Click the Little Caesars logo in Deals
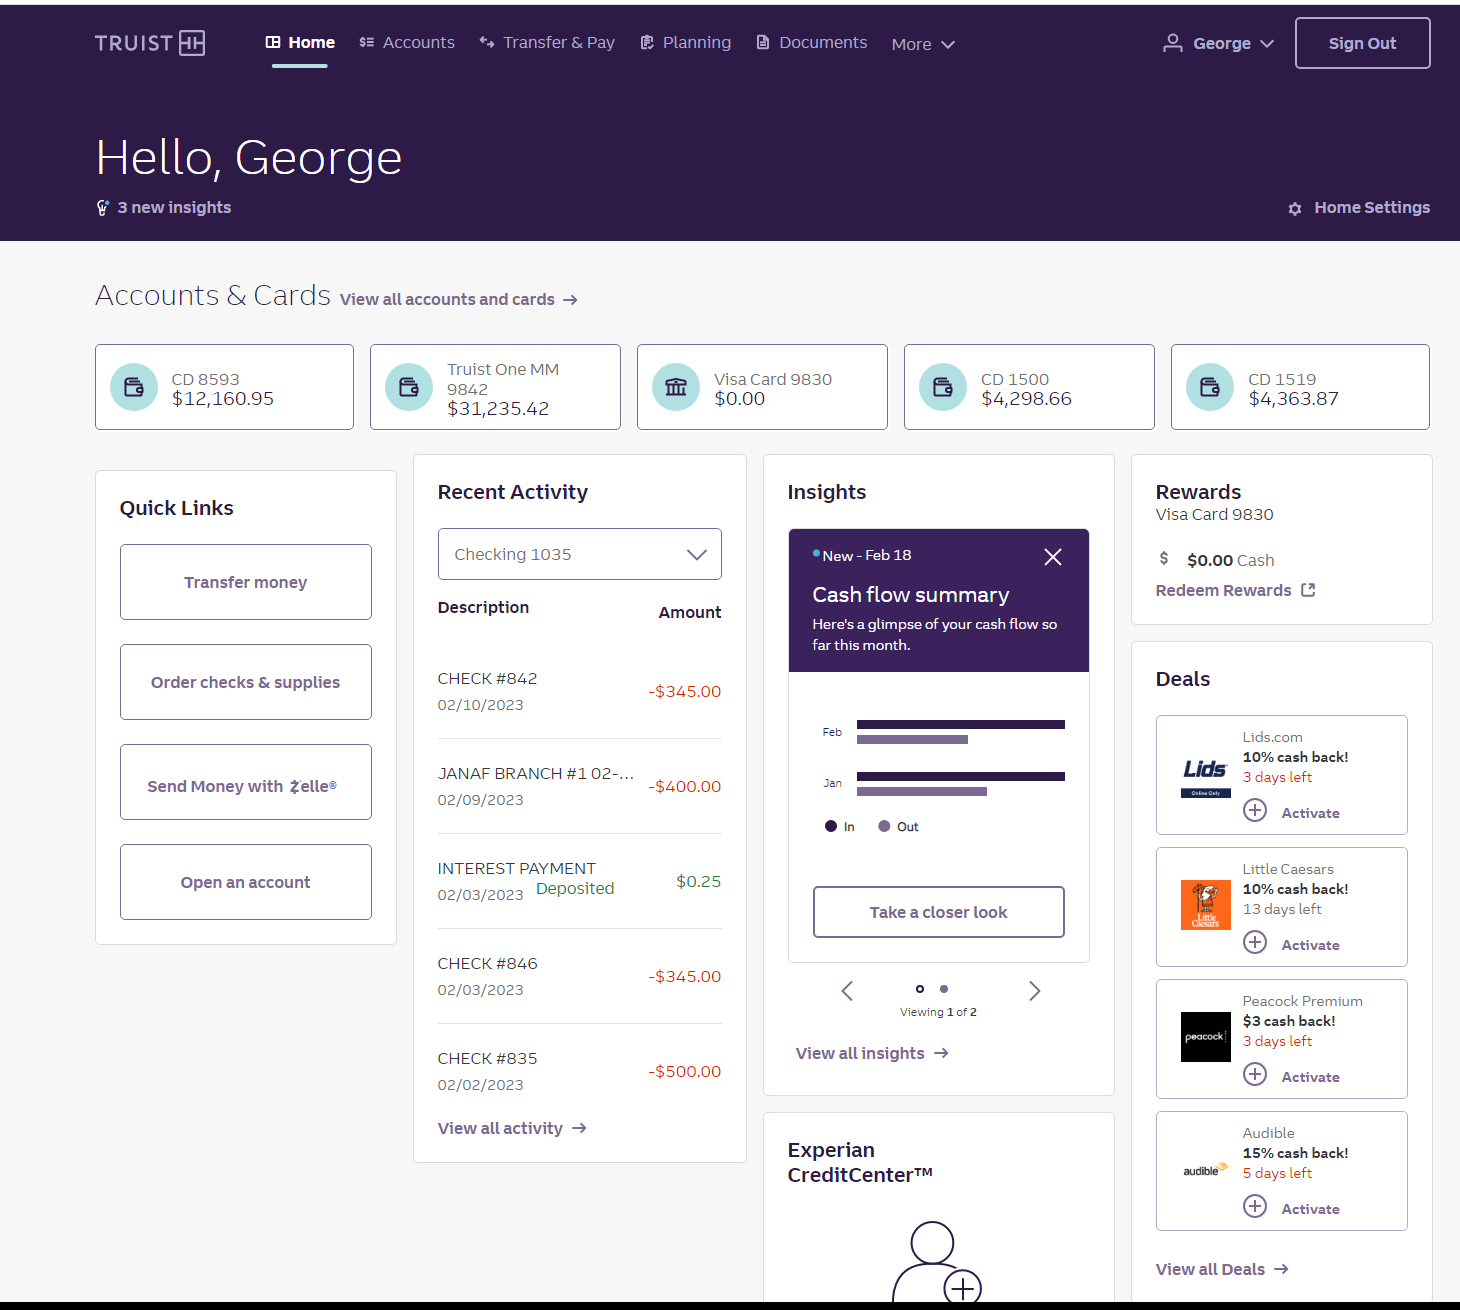The width and height of the screenshot is (1460, 1310). (x=1206, y=905)
